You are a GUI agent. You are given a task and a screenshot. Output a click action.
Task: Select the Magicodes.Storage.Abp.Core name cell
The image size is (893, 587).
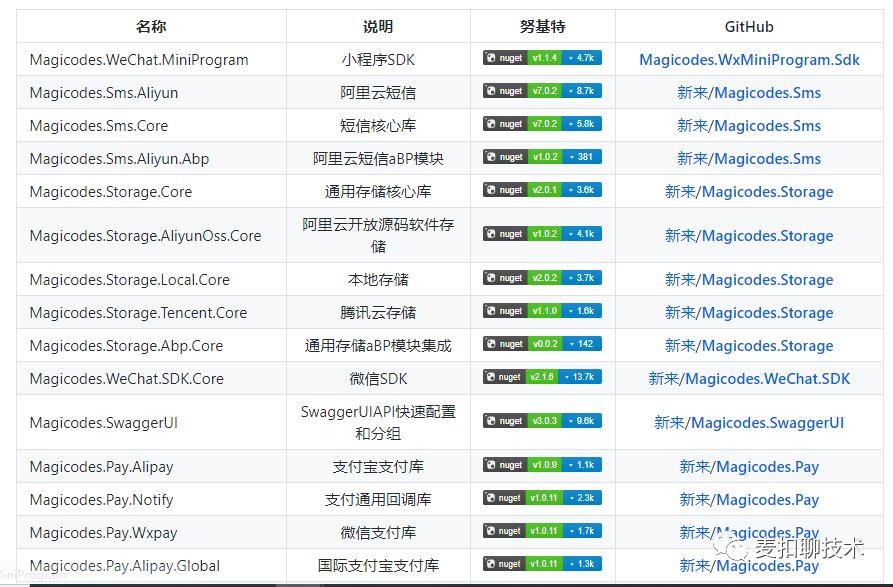point(151,345)
